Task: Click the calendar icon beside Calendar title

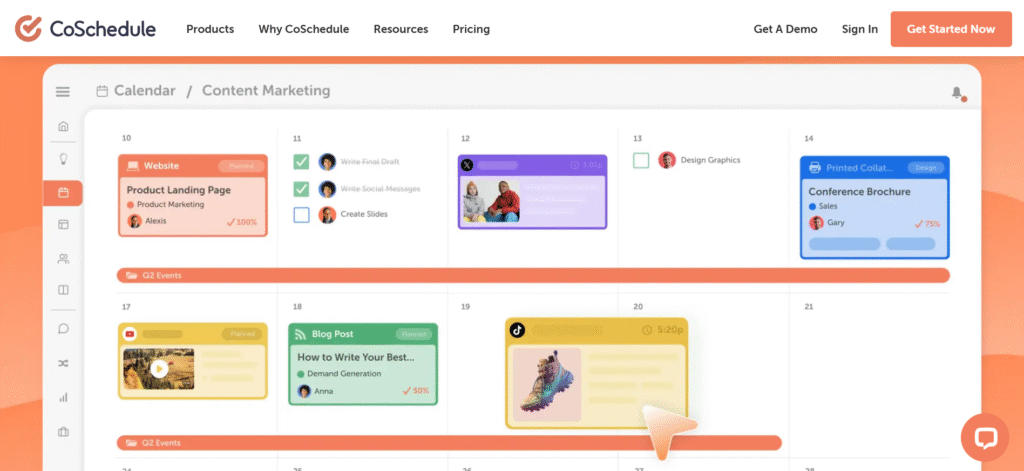Action: [102, 91]
